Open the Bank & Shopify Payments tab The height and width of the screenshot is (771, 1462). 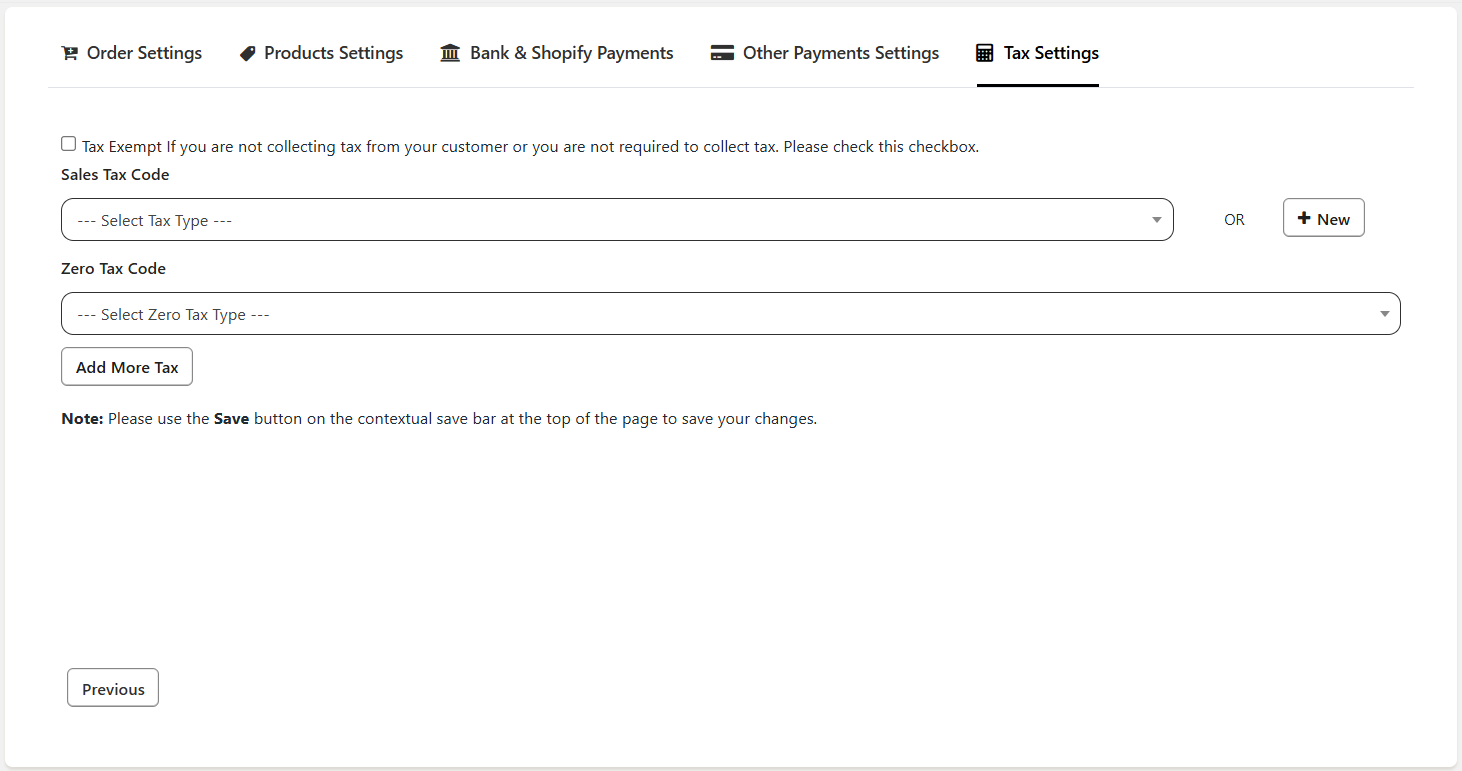click(x=571, y=54)
